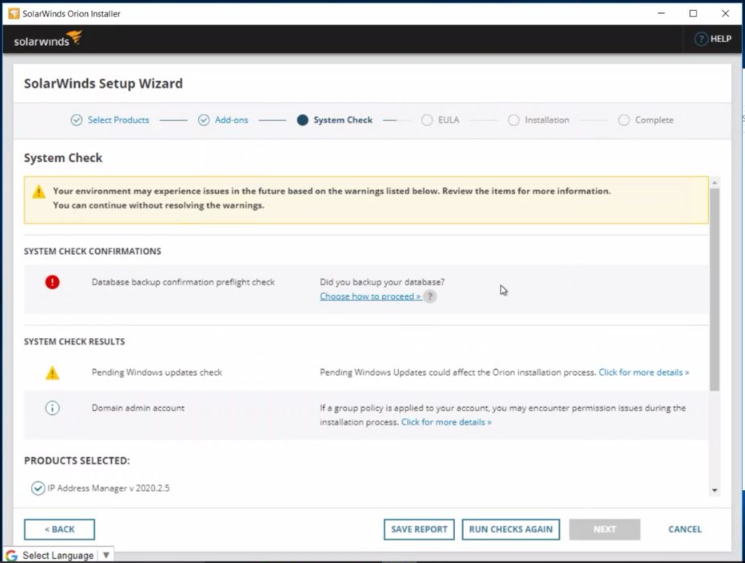Click the EULA step circle
This screenshot has width=745, height=563.
[x=427, y=120]
